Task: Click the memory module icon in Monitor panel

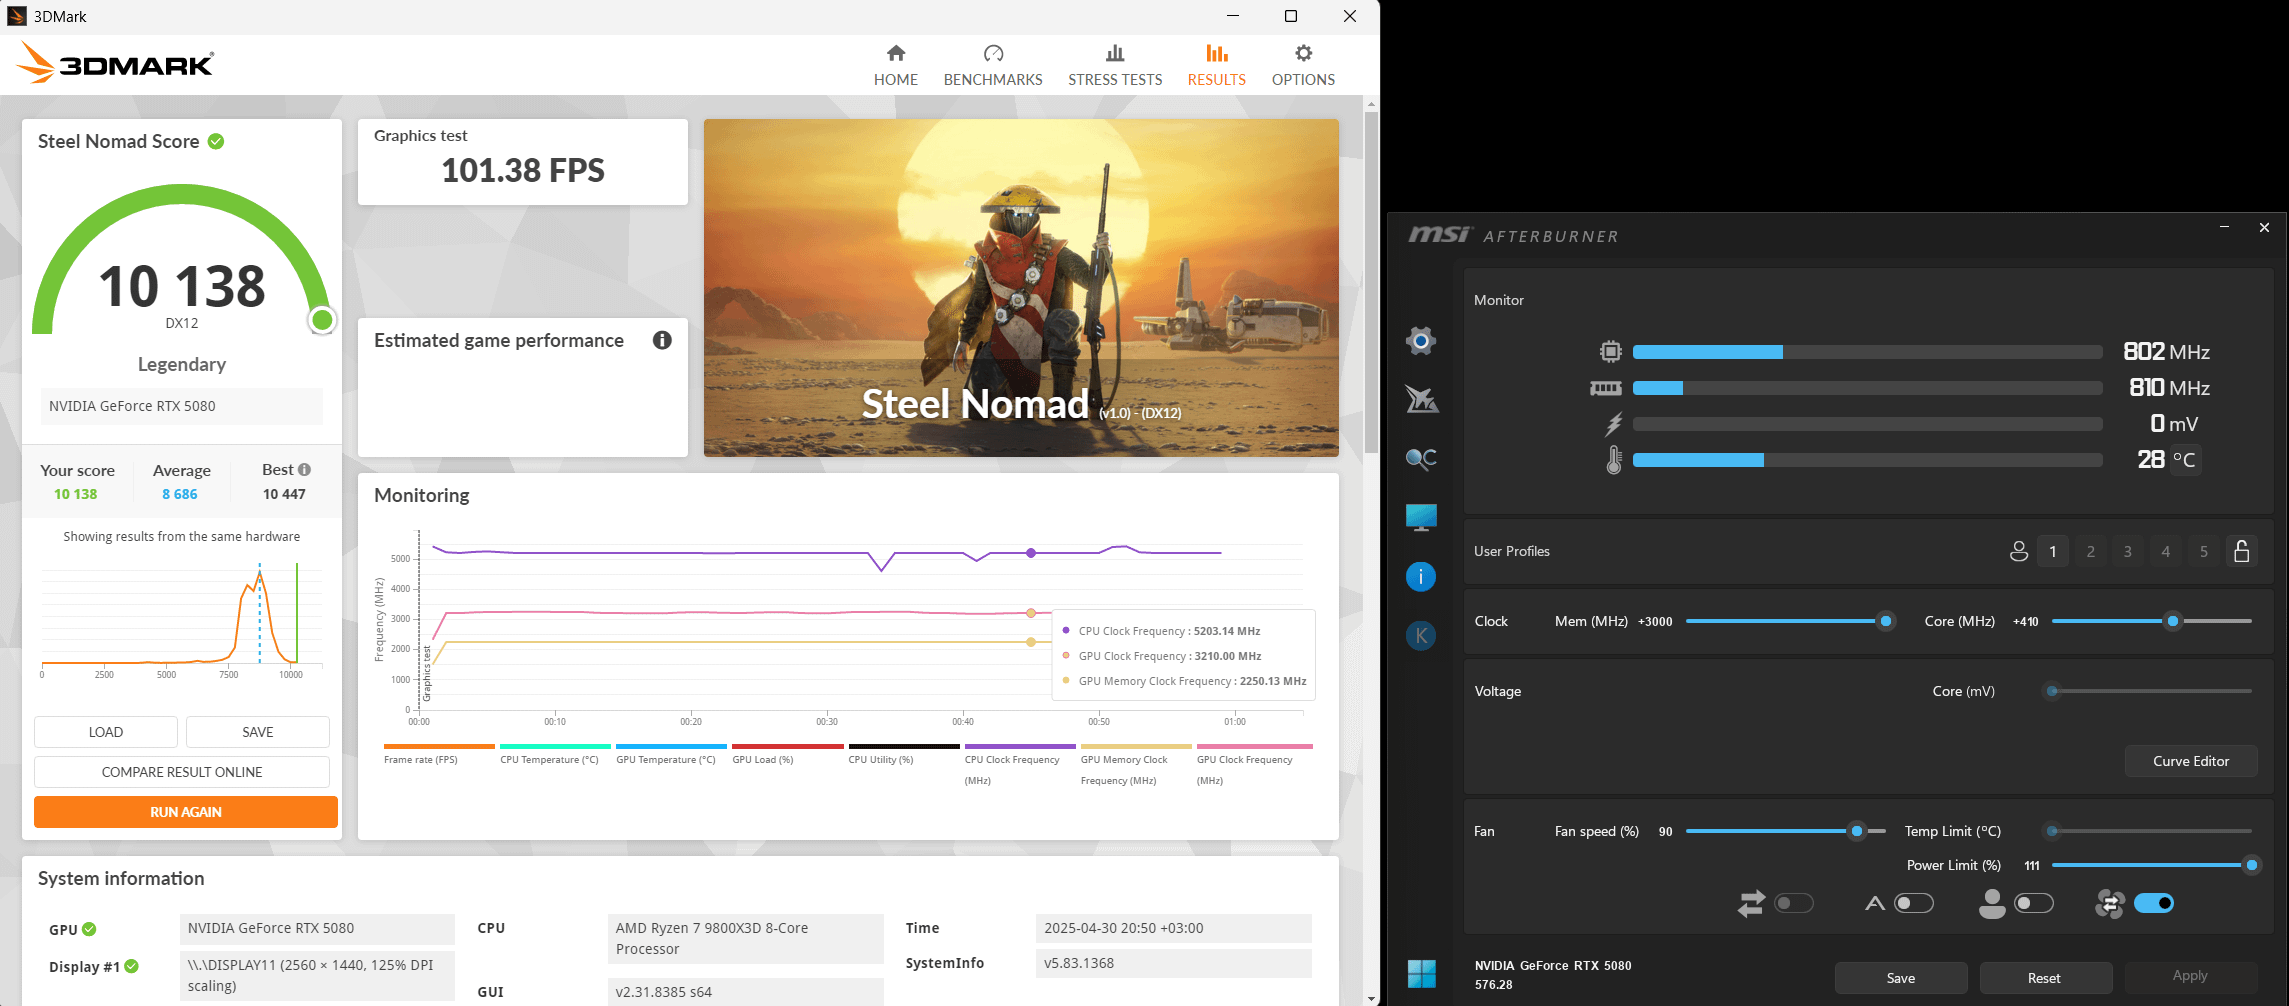Action: point(1606,388)
